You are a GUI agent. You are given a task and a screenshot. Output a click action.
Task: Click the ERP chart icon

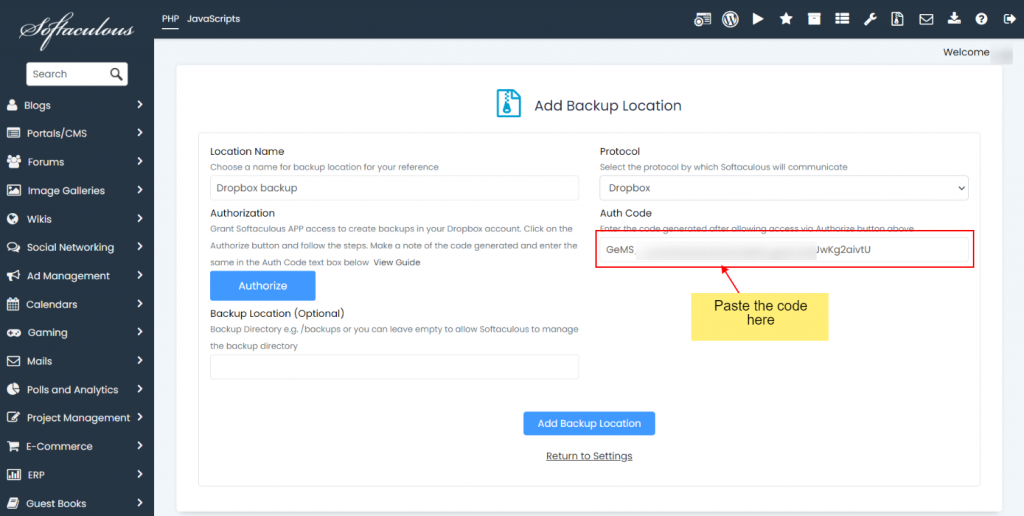click(x=14, y=475)
